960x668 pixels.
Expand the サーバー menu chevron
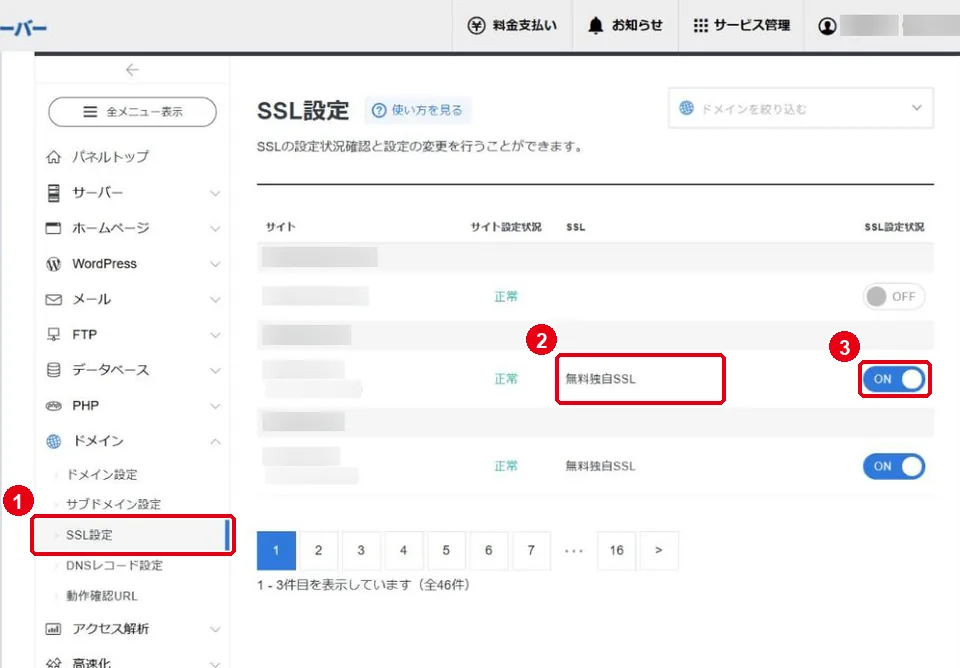tap(215, 193)
